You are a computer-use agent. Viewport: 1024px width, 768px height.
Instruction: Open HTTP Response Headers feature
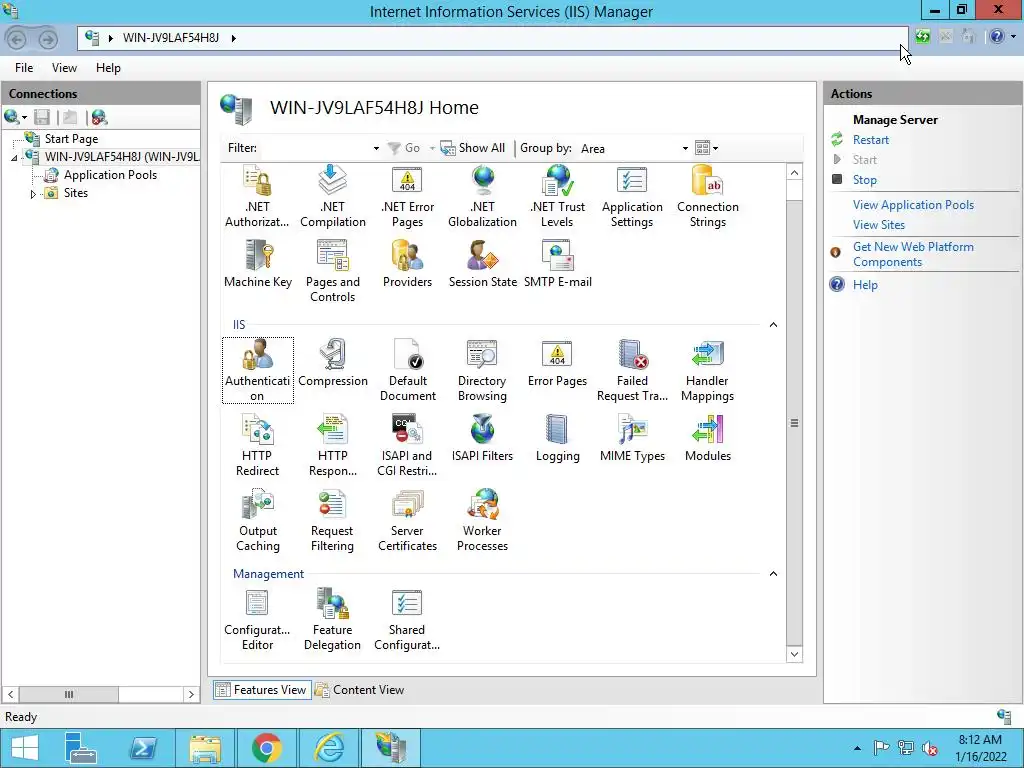[x=332, y=445]
